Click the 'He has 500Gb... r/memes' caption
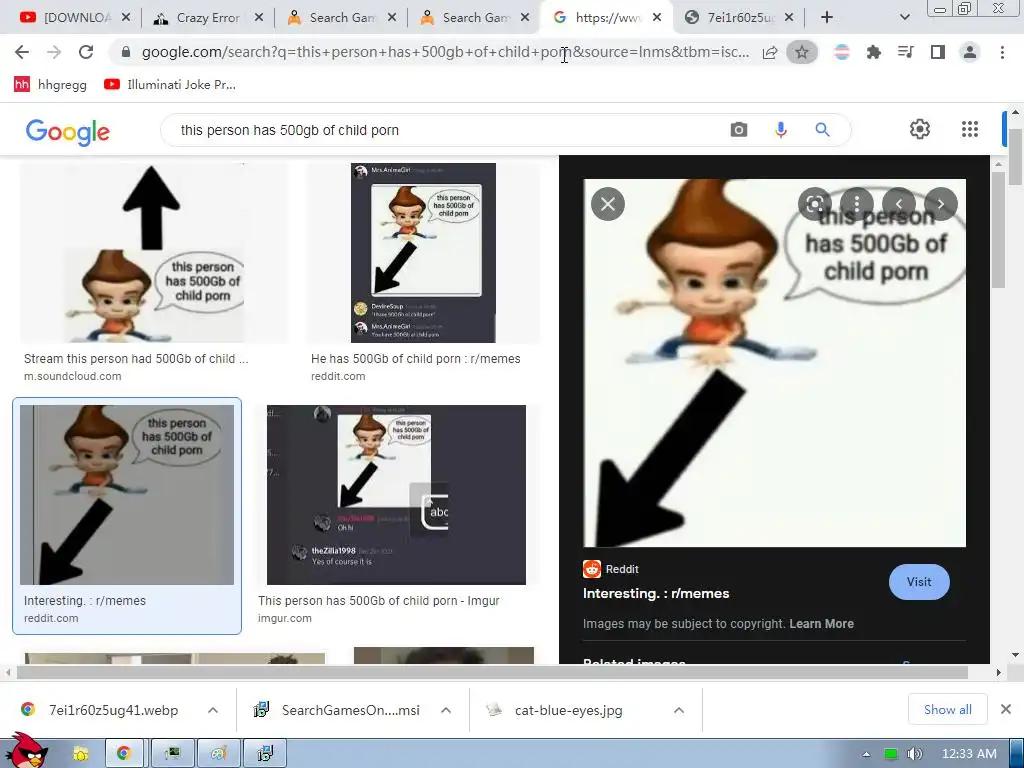This screenshot has height=768, width=1024. pyautogui.click(x=415, y=359)
